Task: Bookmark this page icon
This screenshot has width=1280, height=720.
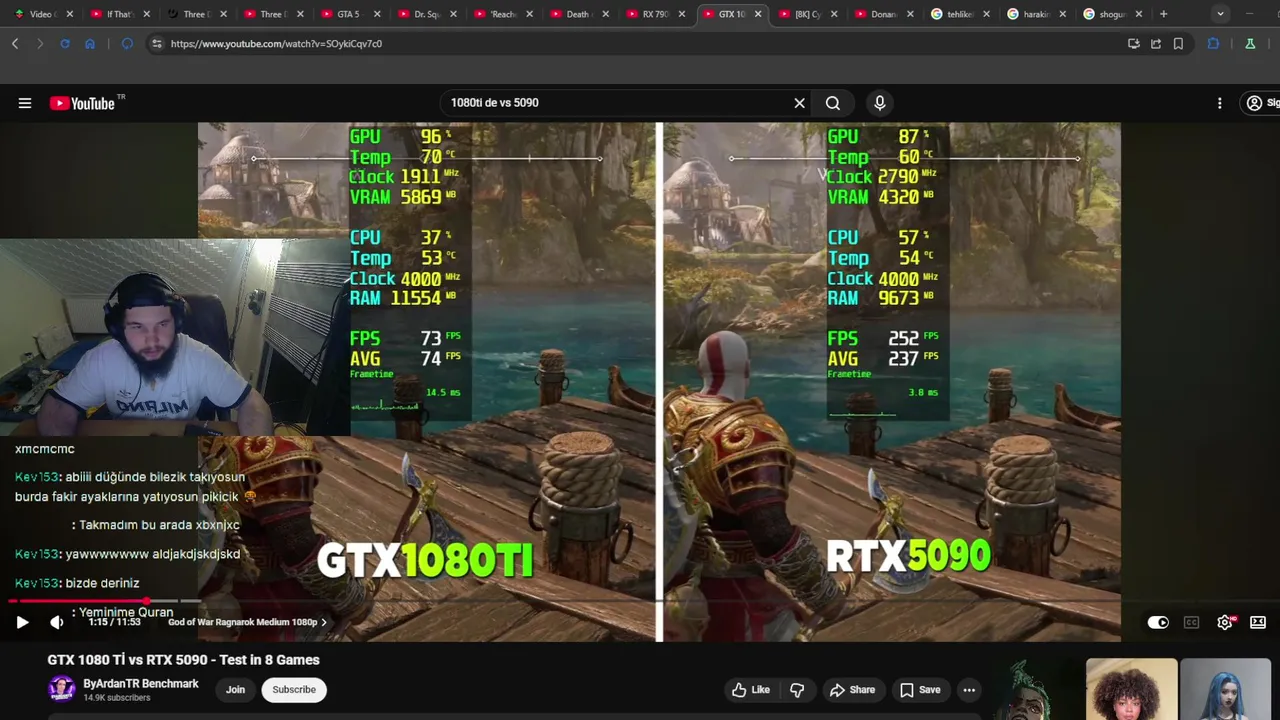Action: [x=1179, y=44]
